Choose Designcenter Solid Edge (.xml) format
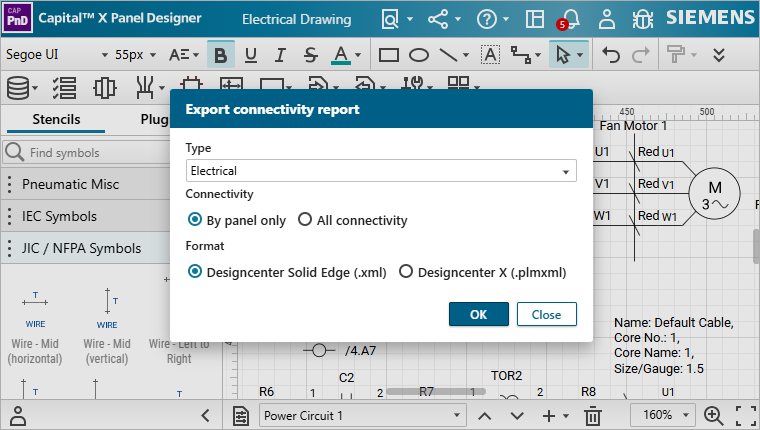The width and height of the screenshot is (760, 430). [195, 271]
